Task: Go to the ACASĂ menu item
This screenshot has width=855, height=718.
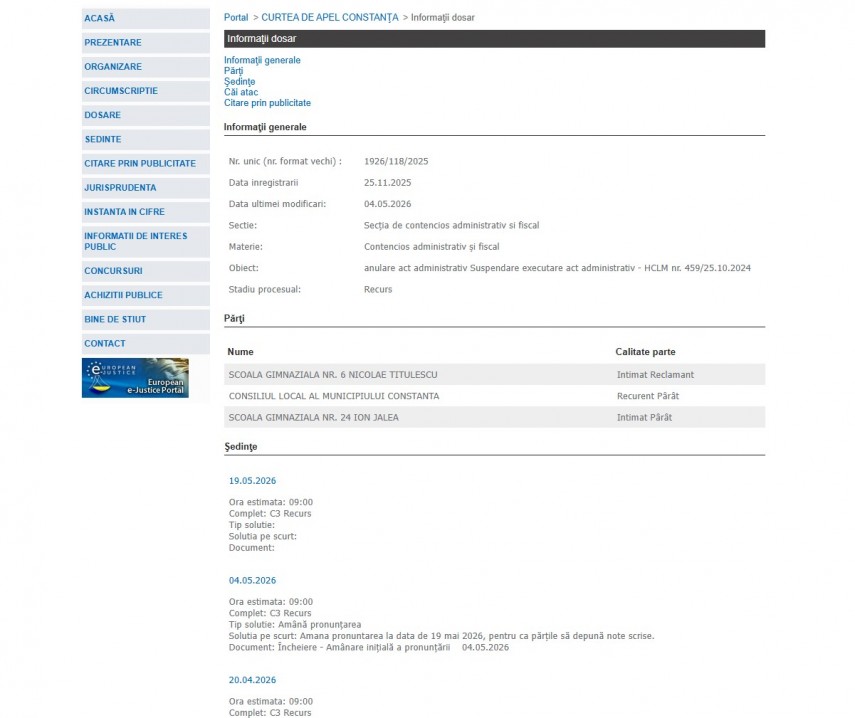Action: pyautogui.click(x=146, y=19)
